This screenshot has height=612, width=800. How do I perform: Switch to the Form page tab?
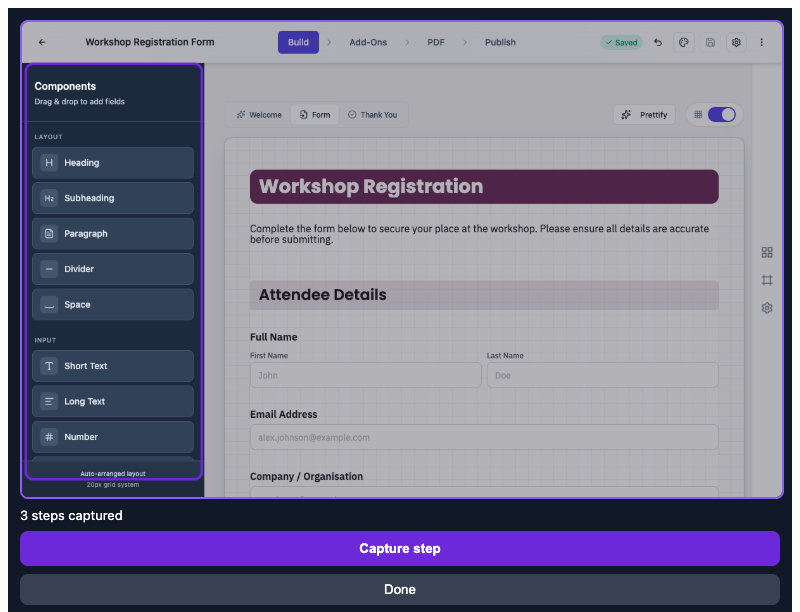point(315,115)
